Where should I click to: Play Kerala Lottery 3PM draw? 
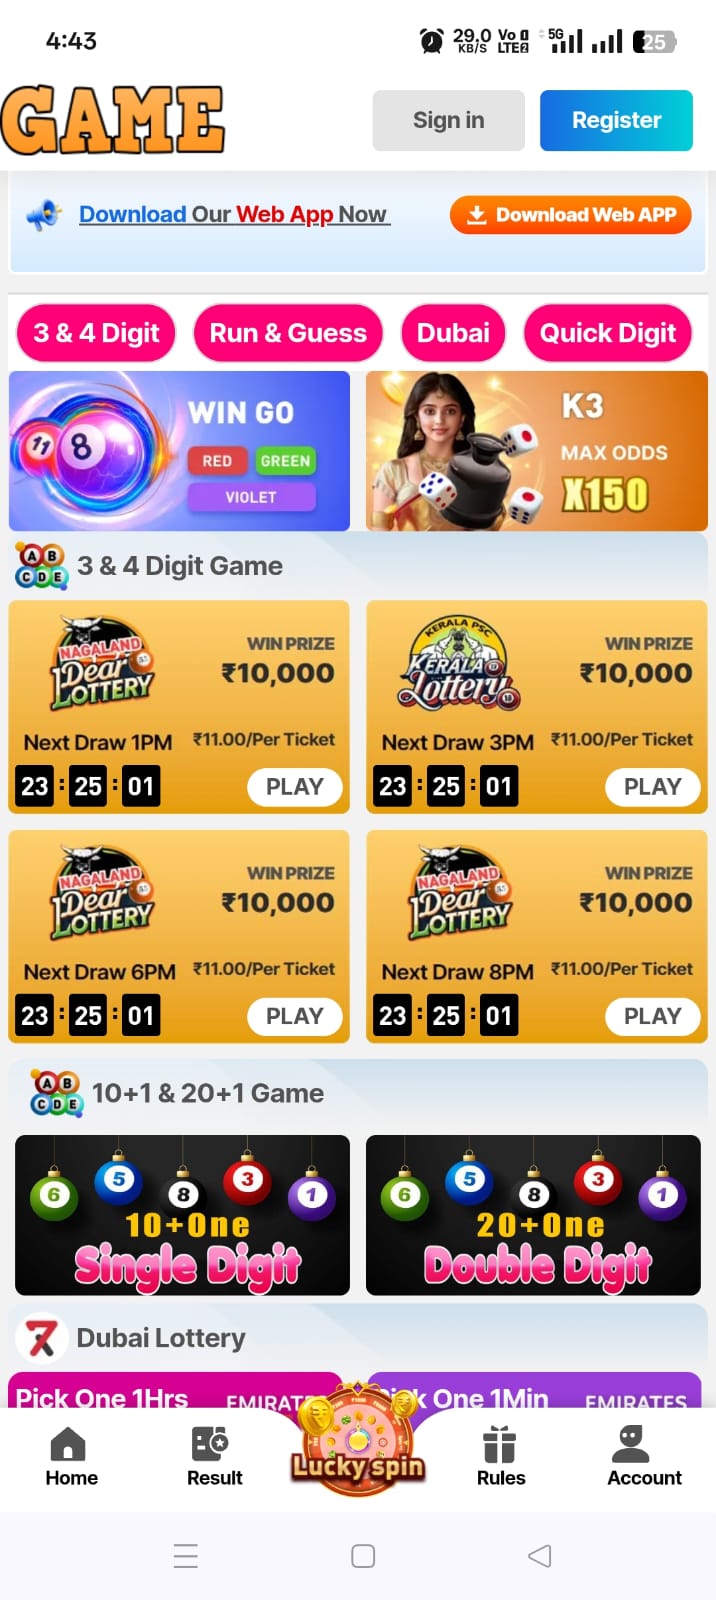(652, 787)
